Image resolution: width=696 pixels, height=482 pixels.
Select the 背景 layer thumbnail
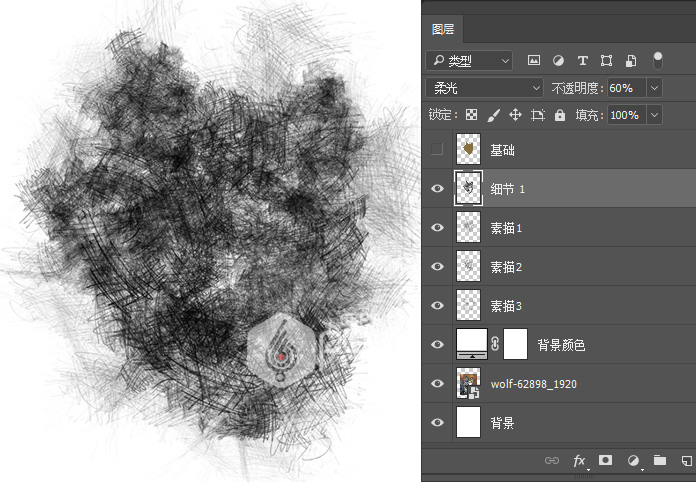(468, 422)
